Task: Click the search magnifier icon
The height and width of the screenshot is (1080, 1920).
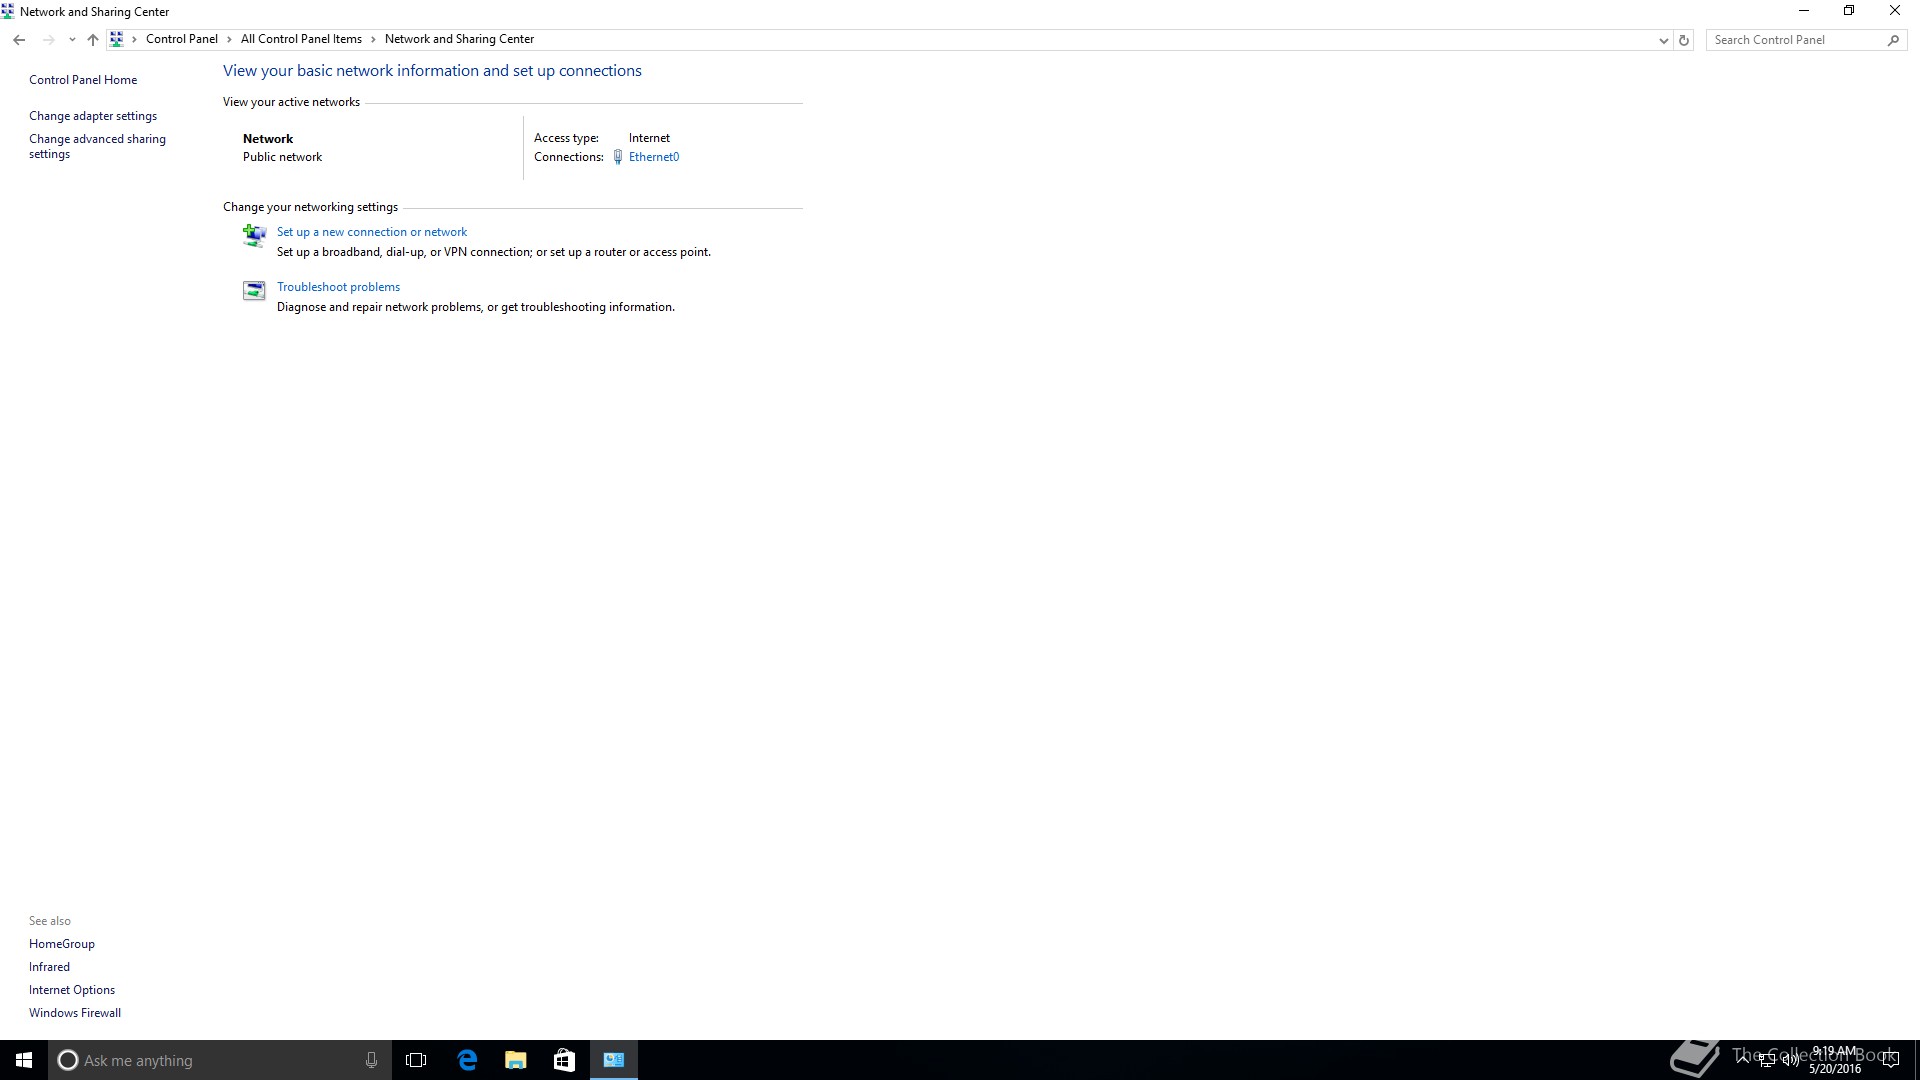Action: (1893, 40)
